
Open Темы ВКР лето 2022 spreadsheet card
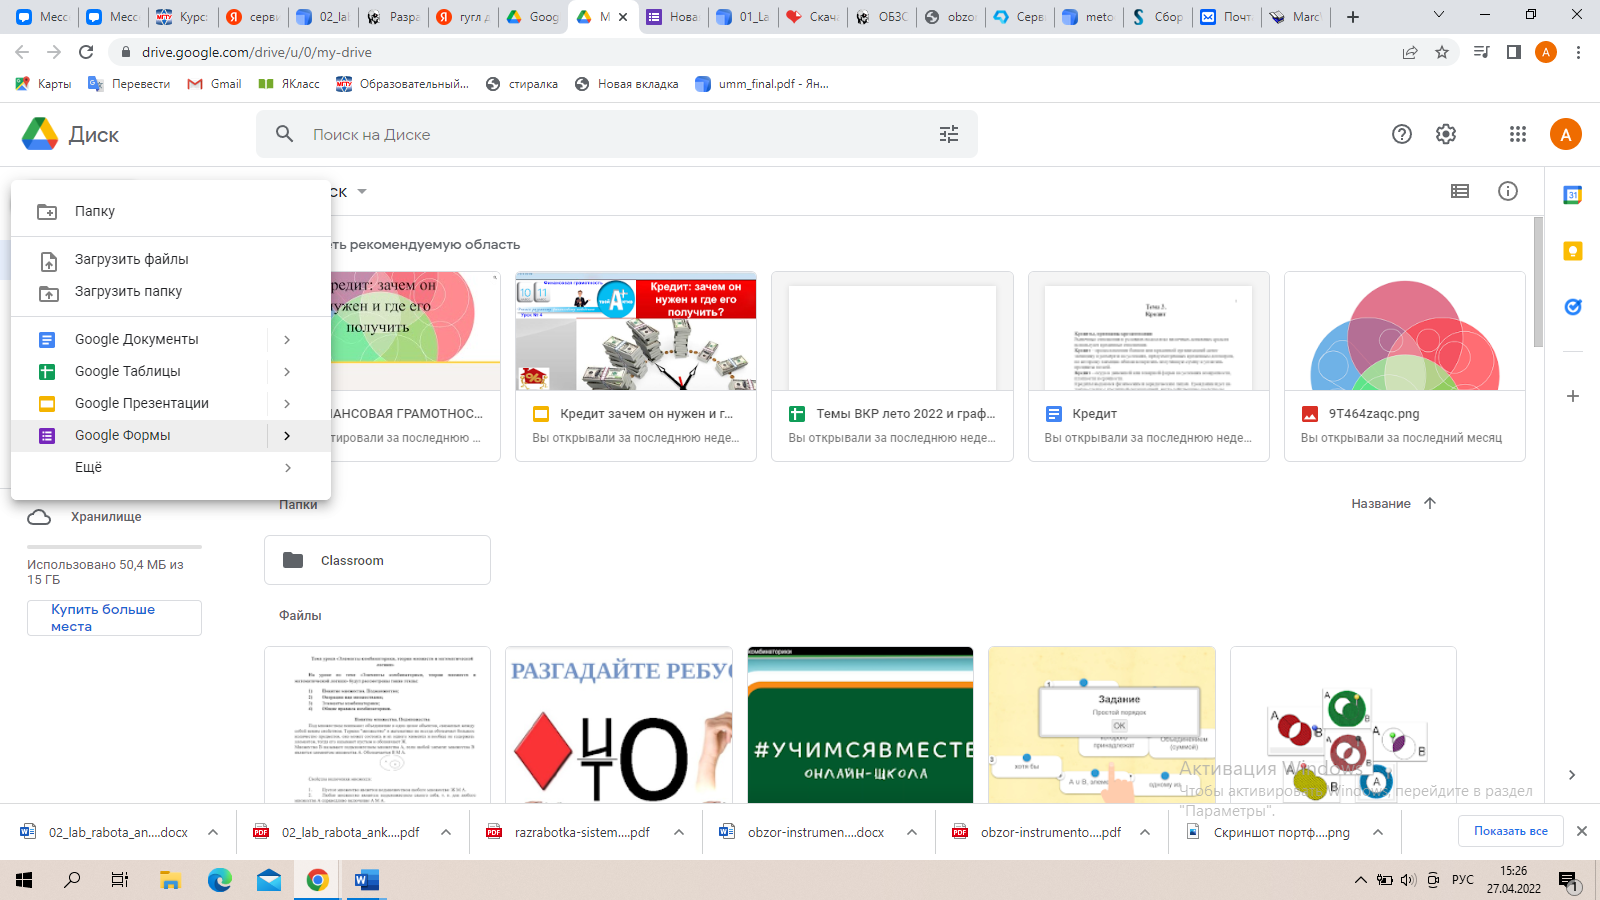coord(892,366)
